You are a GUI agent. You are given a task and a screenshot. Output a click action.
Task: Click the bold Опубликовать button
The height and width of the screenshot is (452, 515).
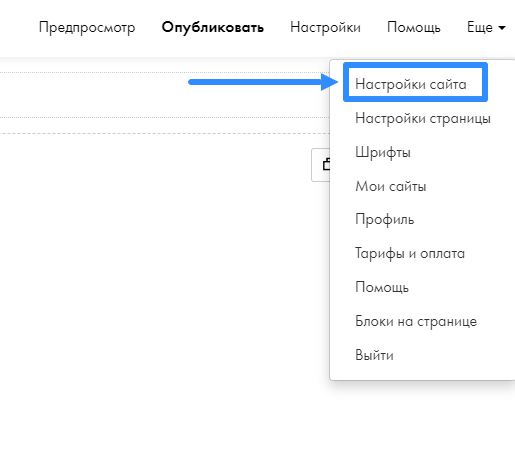[213, 28]
